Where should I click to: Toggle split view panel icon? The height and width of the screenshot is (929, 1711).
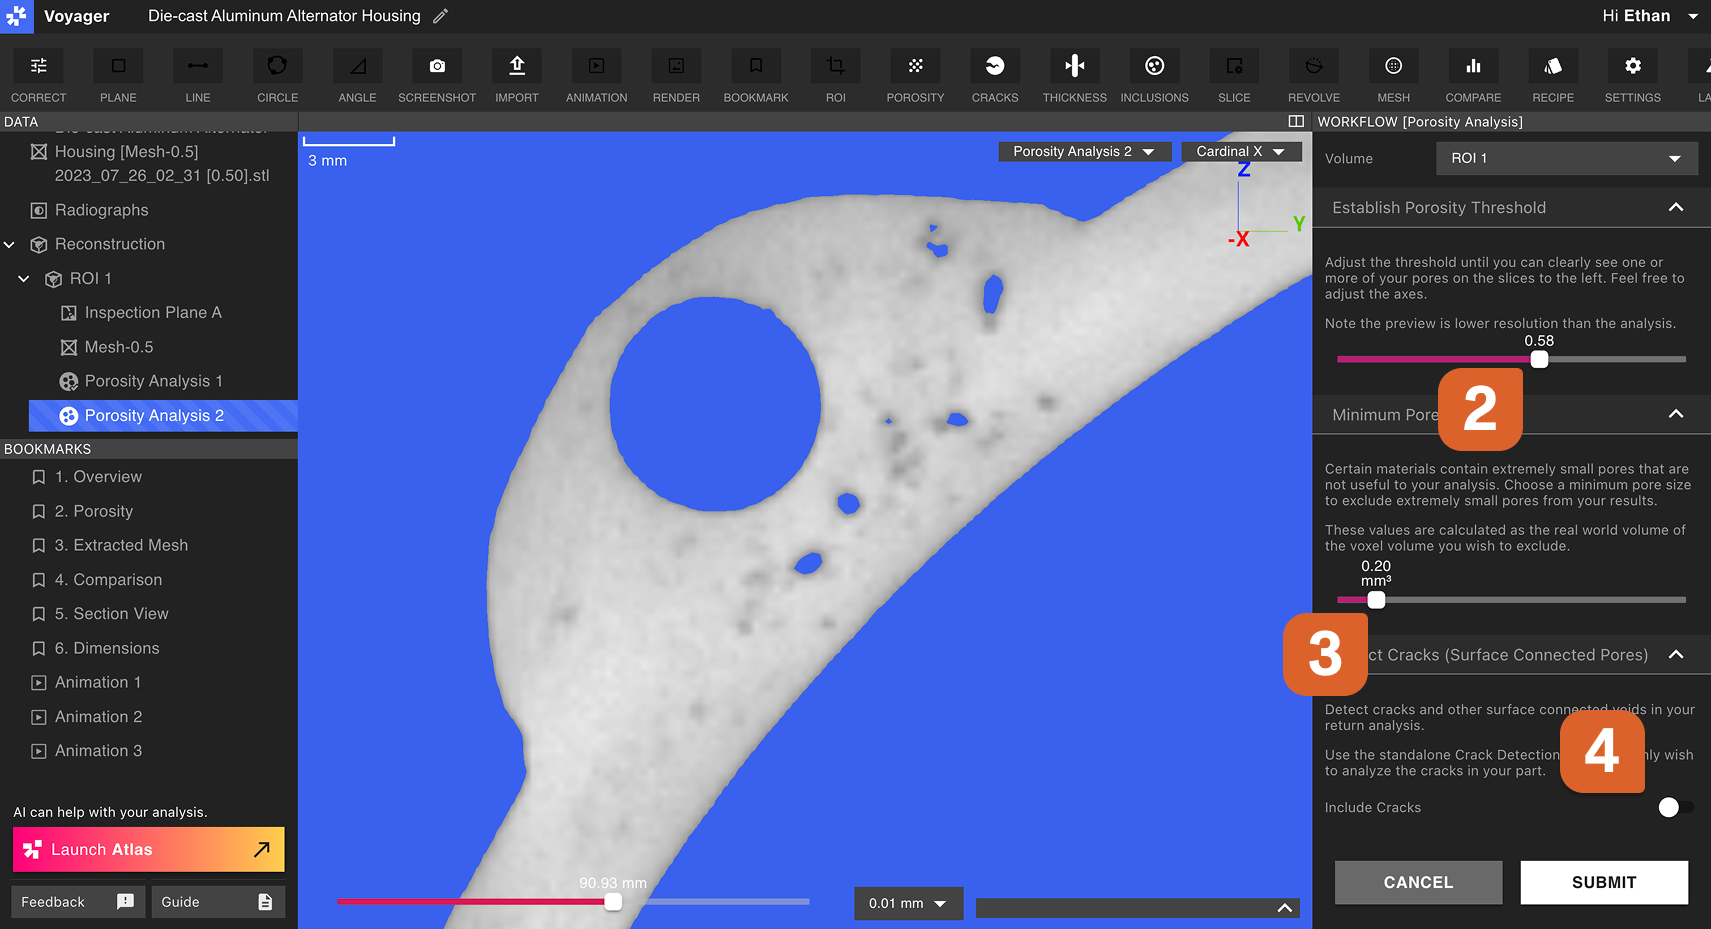pos(1296,121)
